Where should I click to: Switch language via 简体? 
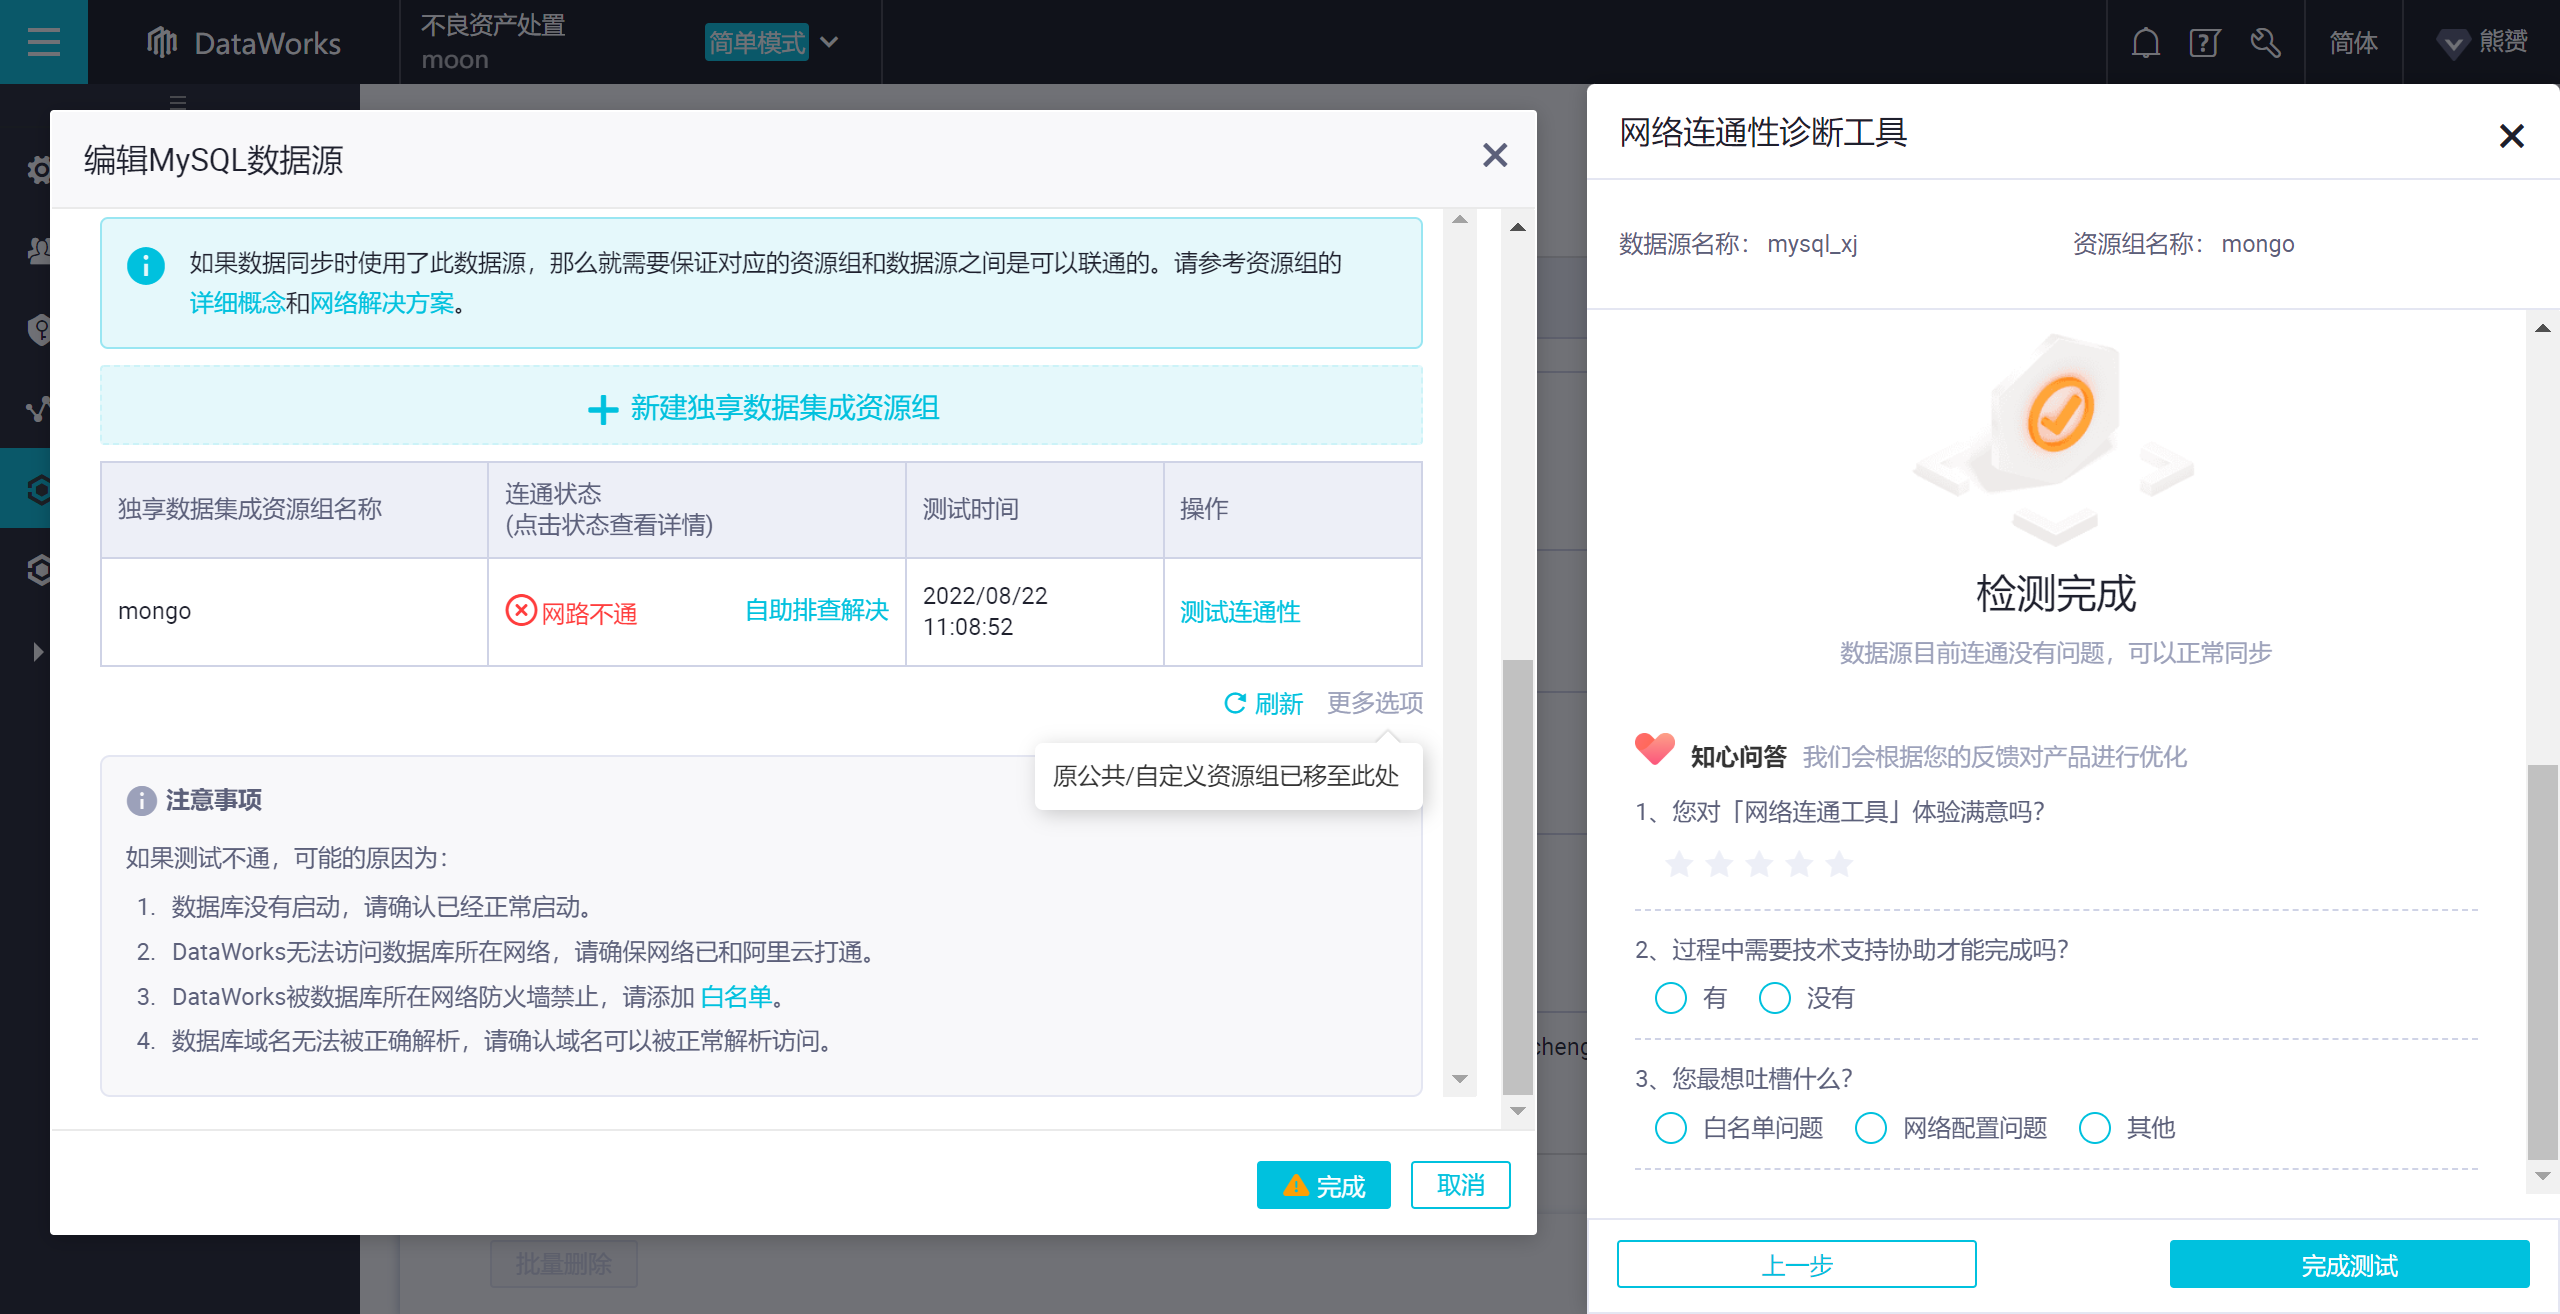pos(2353,43)
